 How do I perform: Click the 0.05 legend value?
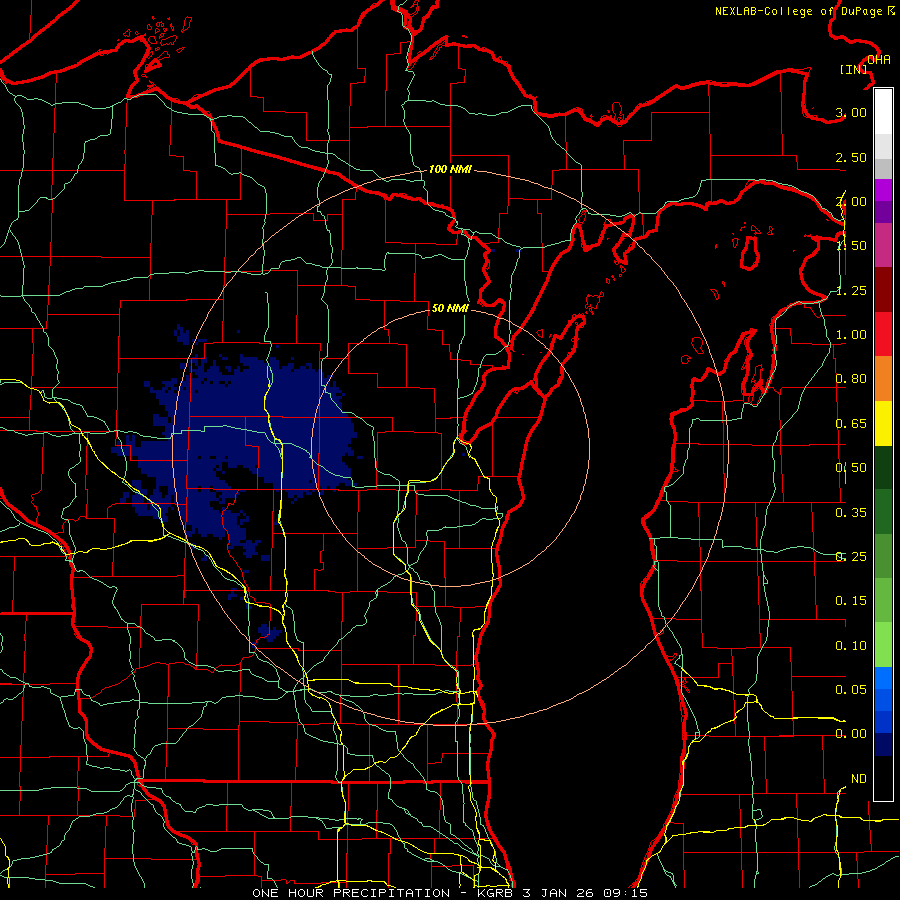851,689
